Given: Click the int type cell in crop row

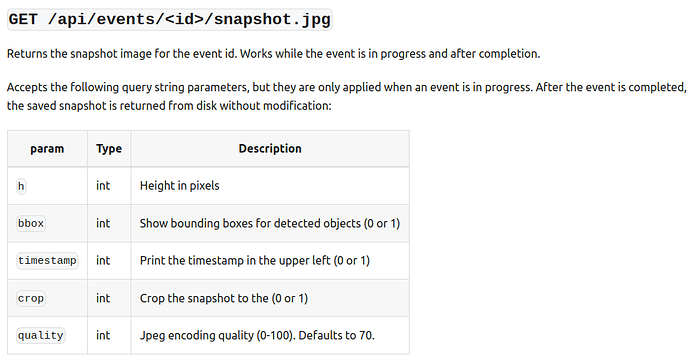Looking at the screenshot, I should tap(103, 298).
